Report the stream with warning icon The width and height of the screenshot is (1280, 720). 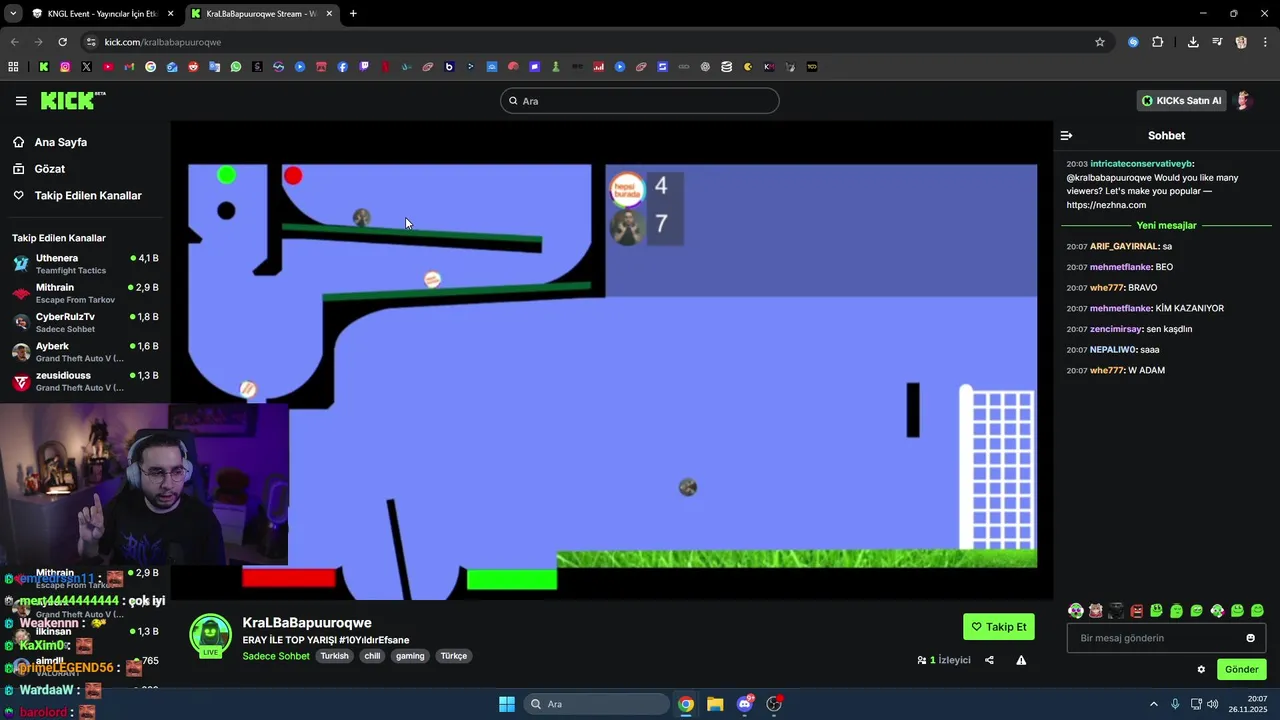[x=1021, y=660]
